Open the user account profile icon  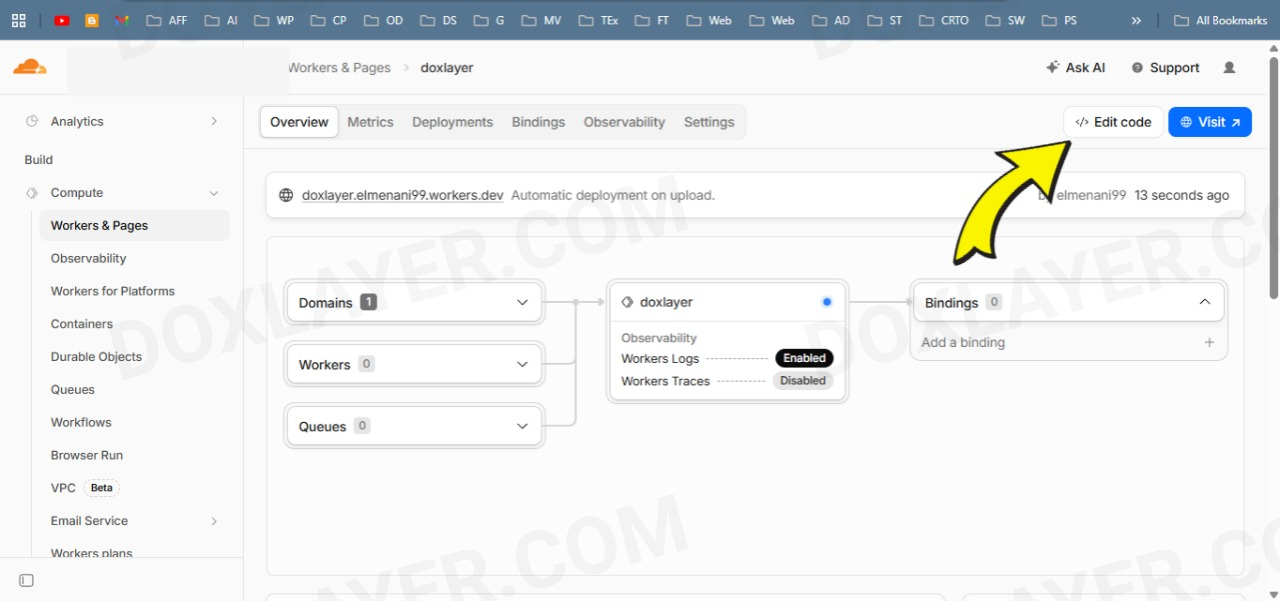(1229, 67)
